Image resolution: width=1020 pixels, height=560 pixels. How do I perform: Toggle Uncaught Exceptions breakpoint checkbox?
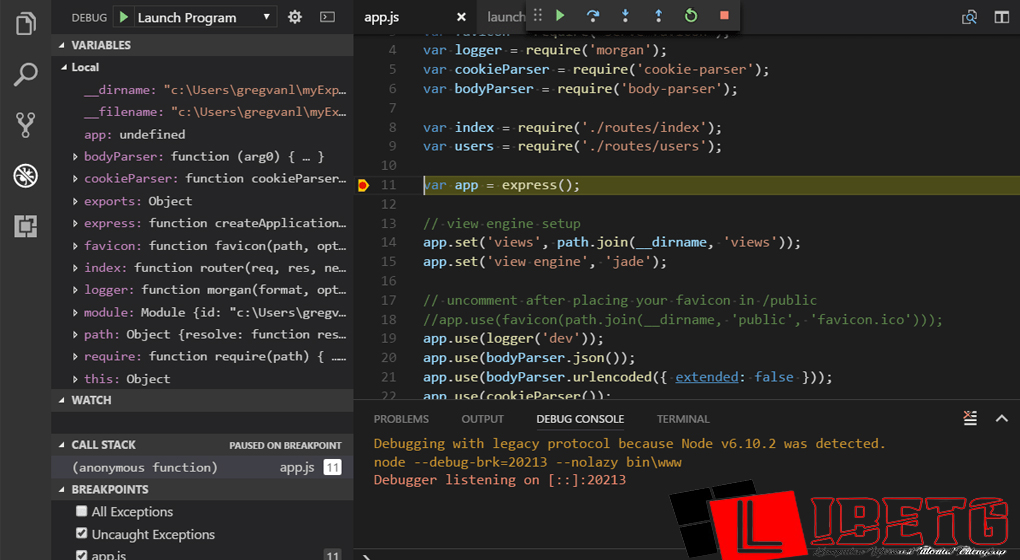tap(81, 533)
